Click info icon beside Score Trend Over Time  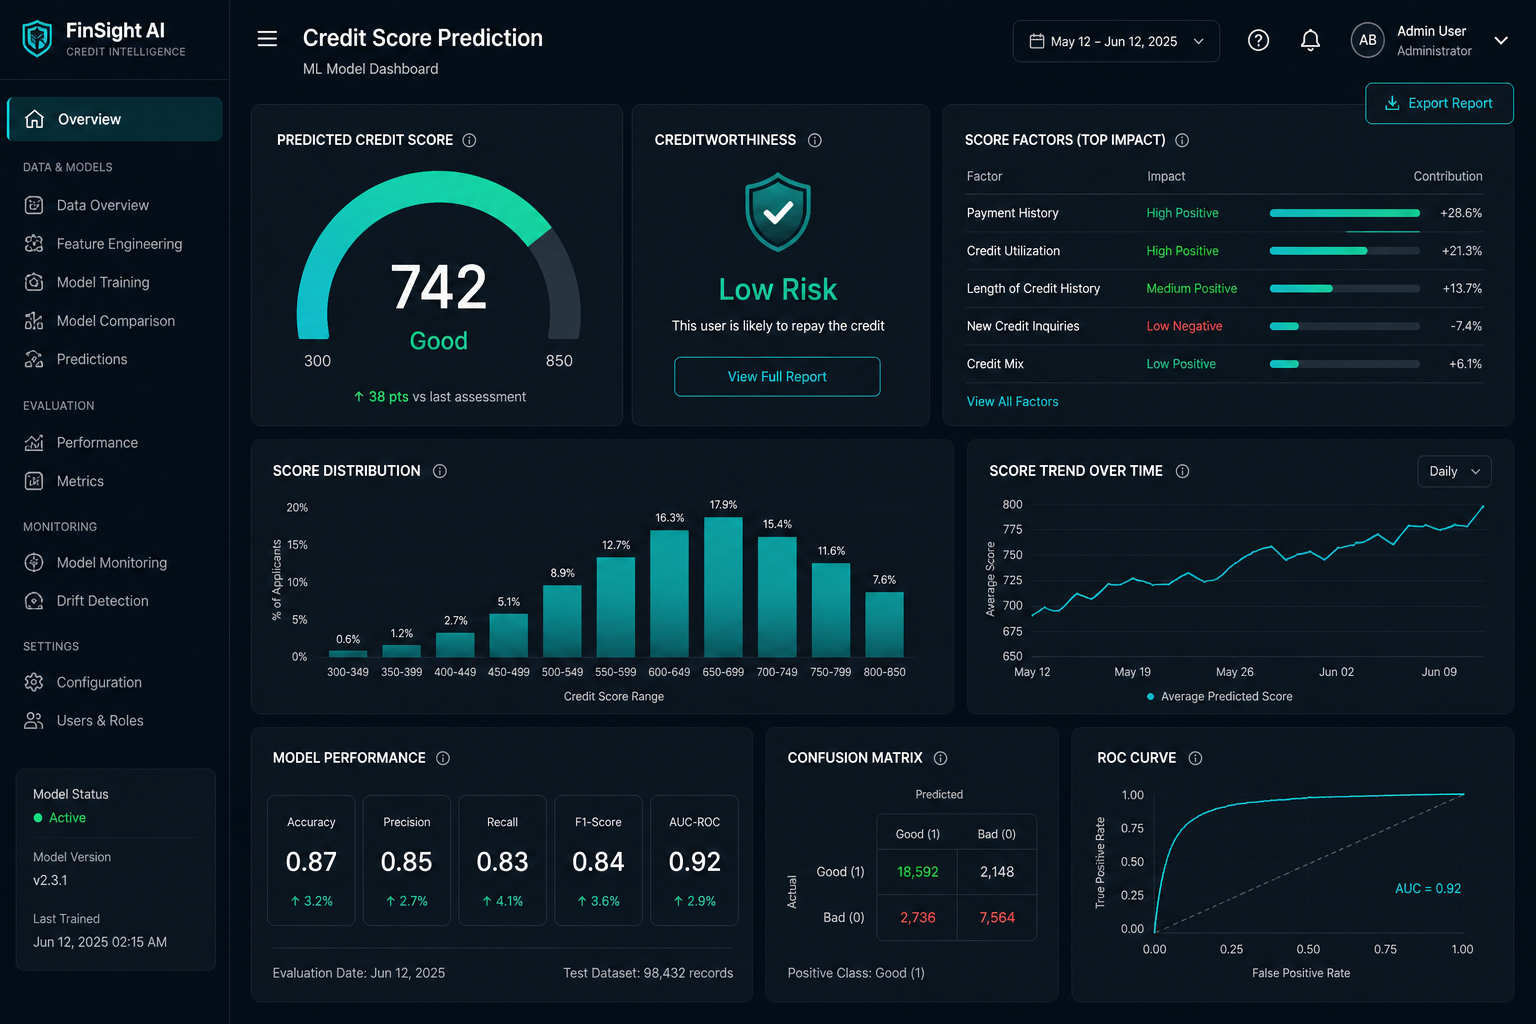pyautogui.click(x=1182, y=471)
